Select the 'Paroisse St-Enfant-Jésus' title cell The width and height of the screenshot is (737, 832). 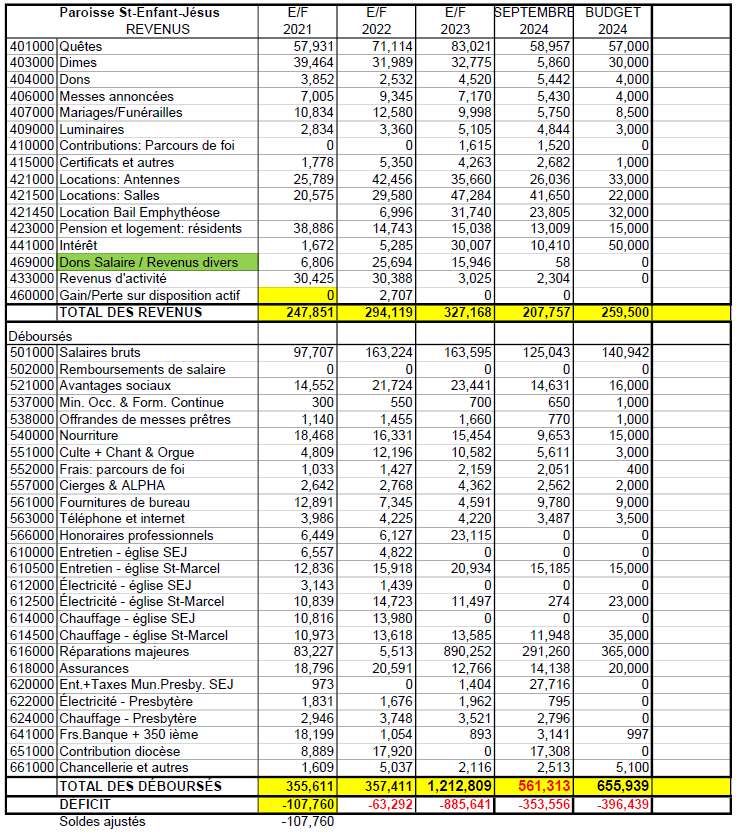pos(140,13)
